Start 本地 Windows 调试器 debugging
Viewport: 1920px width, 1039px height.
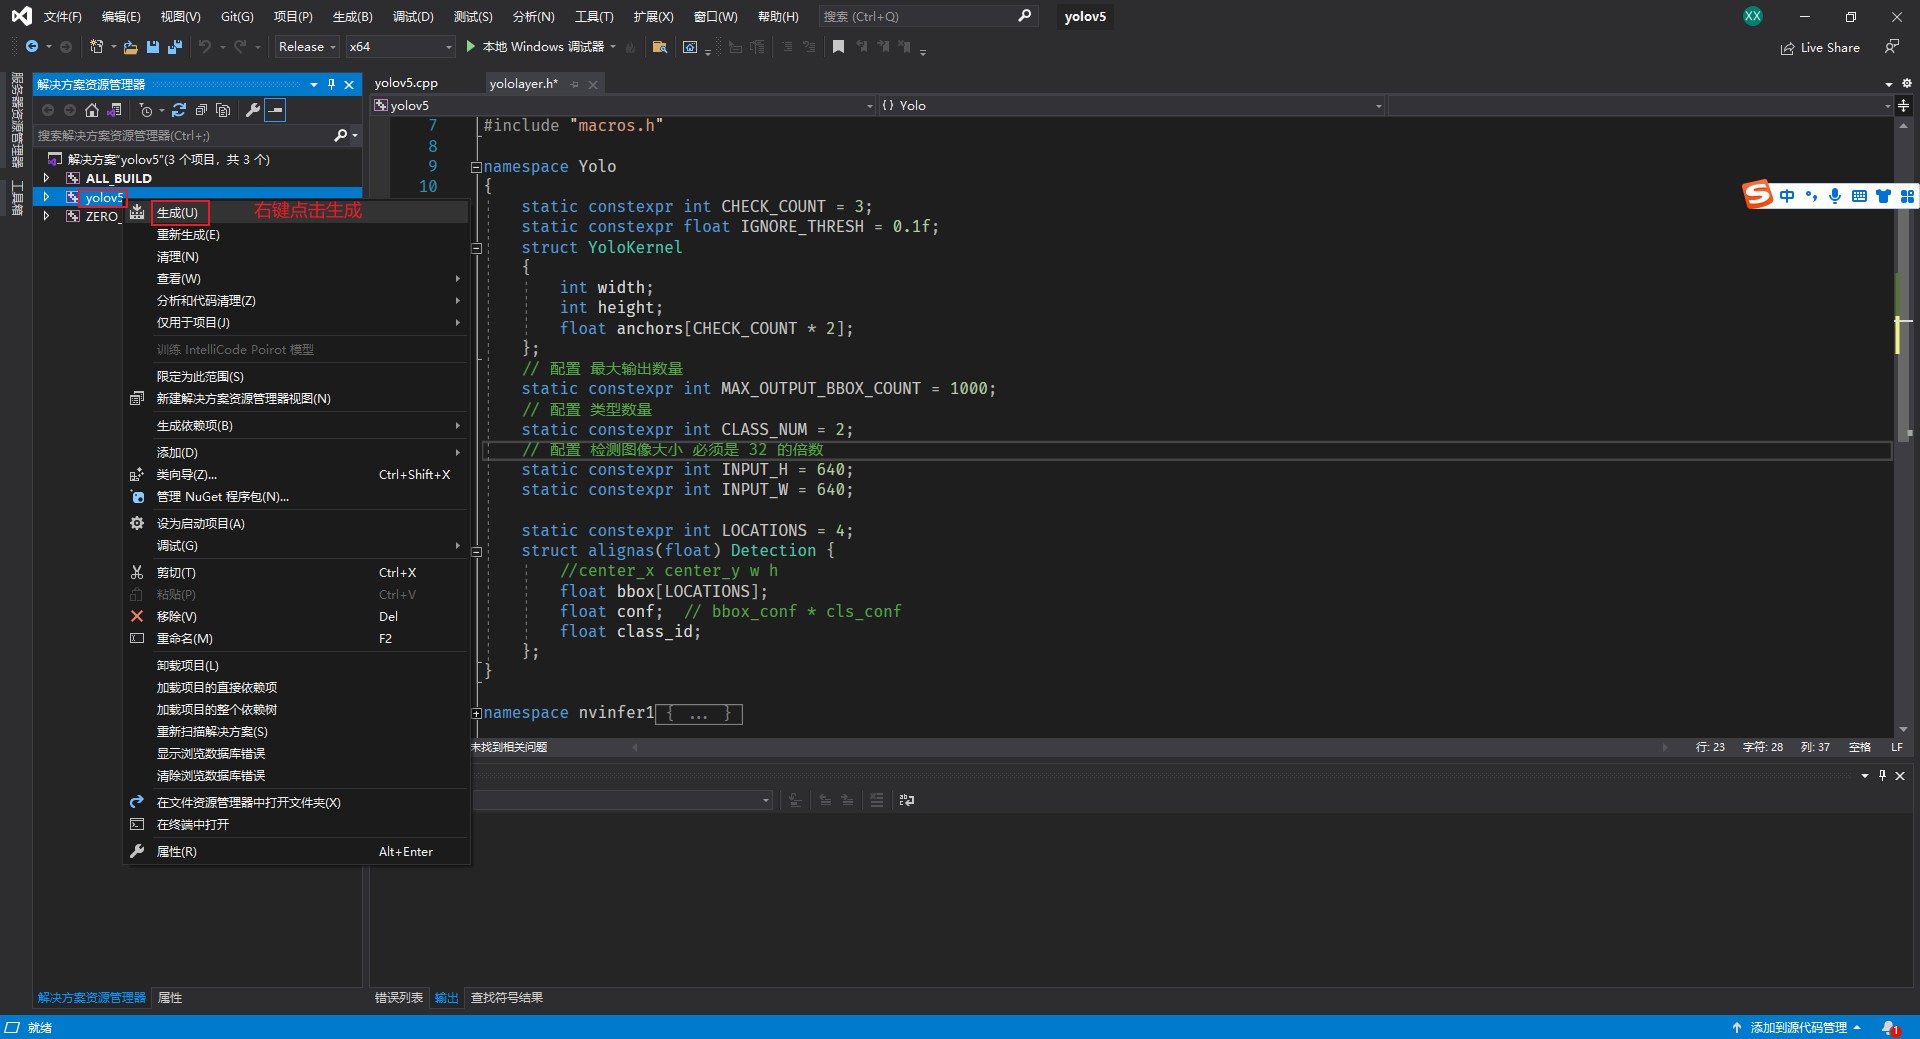click(534, 47)
